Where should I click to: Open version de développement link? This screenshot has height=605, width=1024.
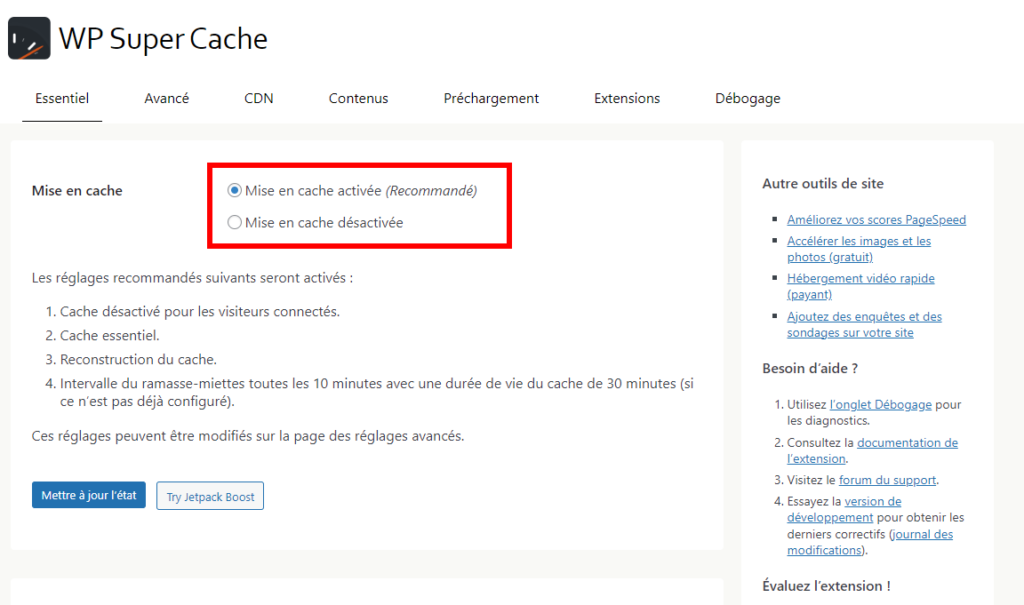(844, 509)
